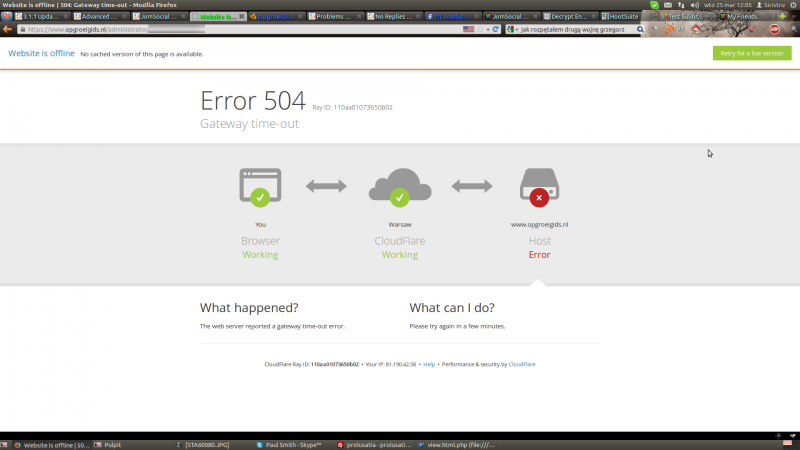
Task: Click the CloudFlare cloud icon above Warsaw
Action: coord(400,187)
